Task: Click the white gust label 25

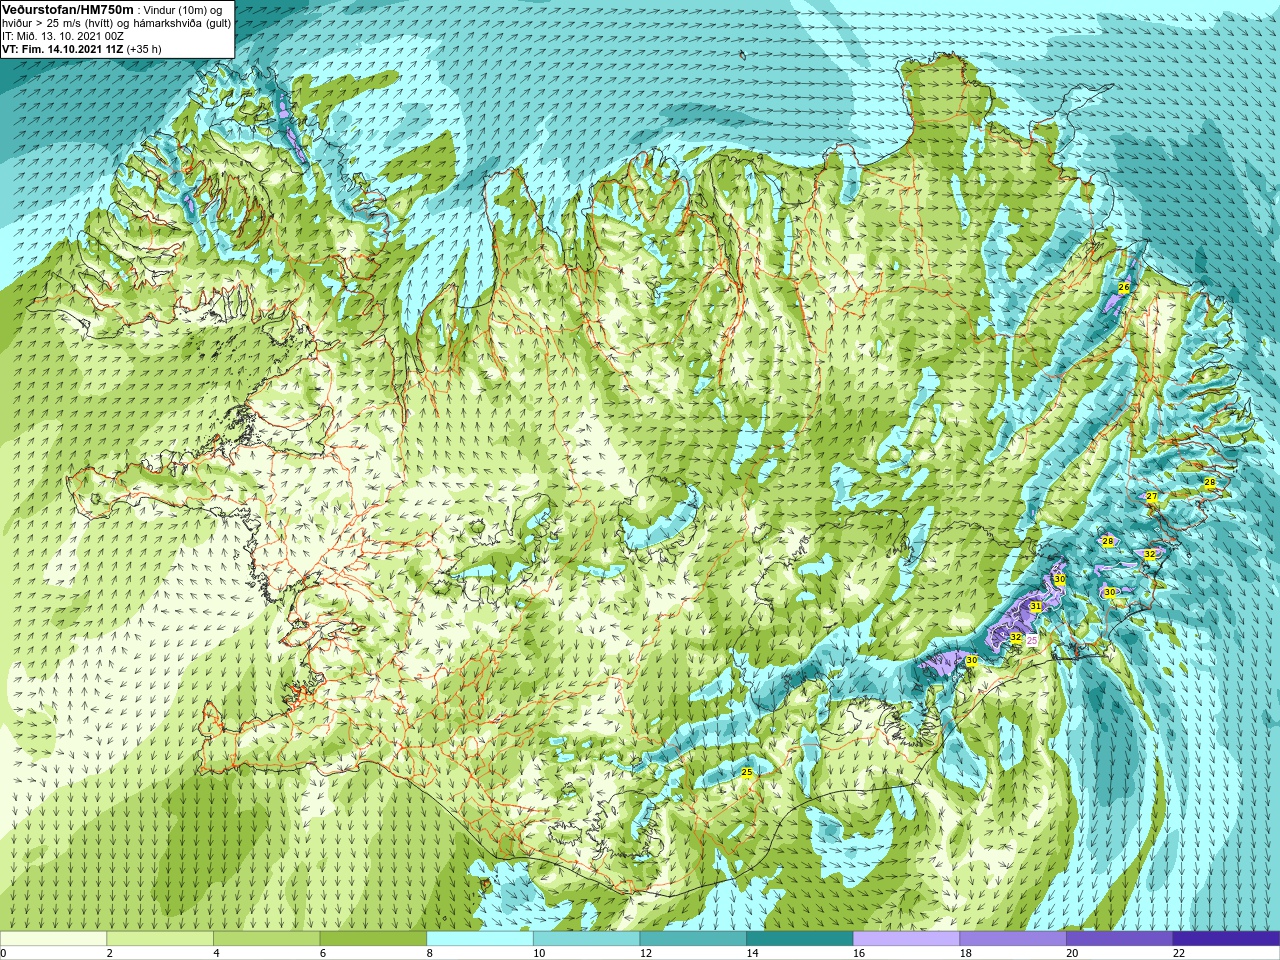Action: pos(1032,640)
